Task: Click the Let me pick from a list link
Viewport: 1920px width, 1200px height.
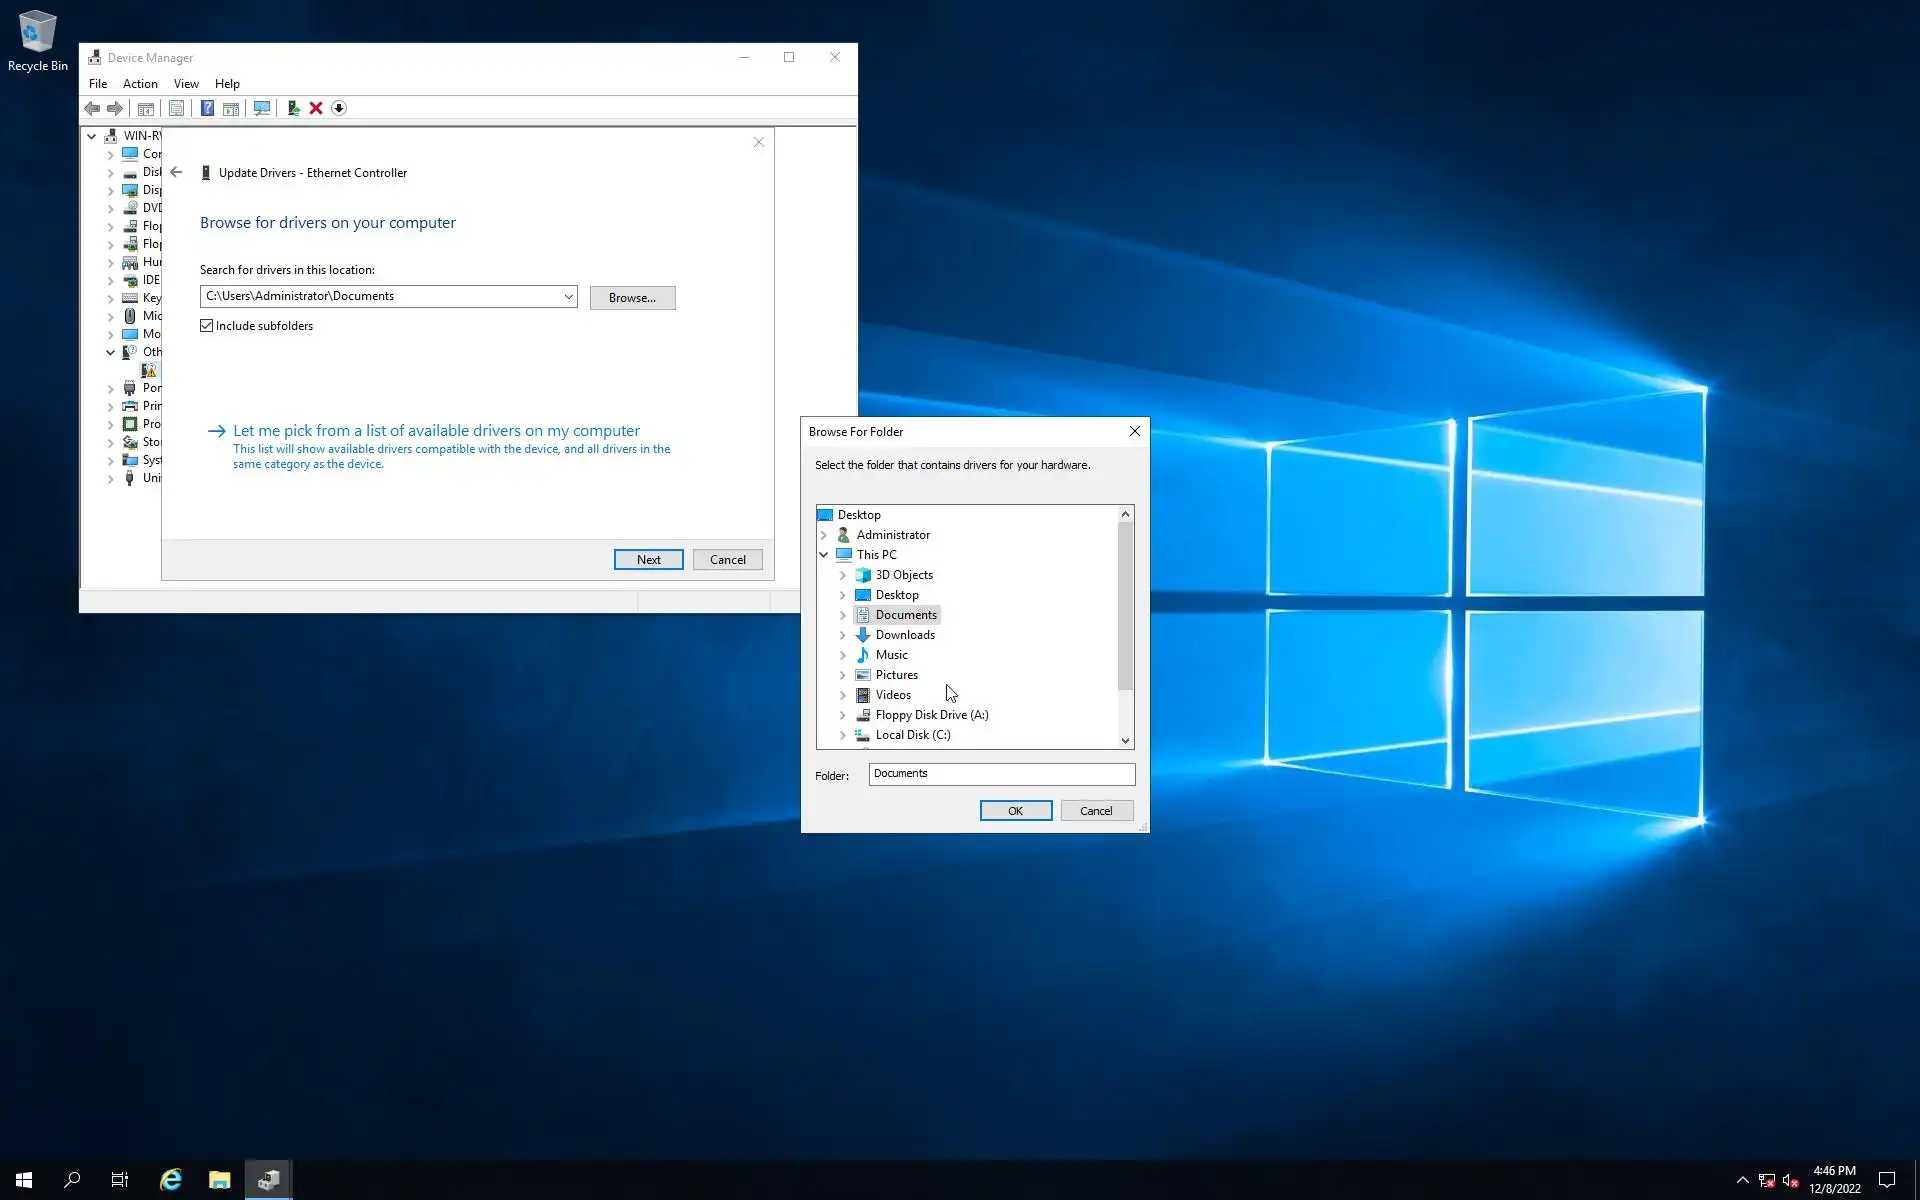Action: 436,431
